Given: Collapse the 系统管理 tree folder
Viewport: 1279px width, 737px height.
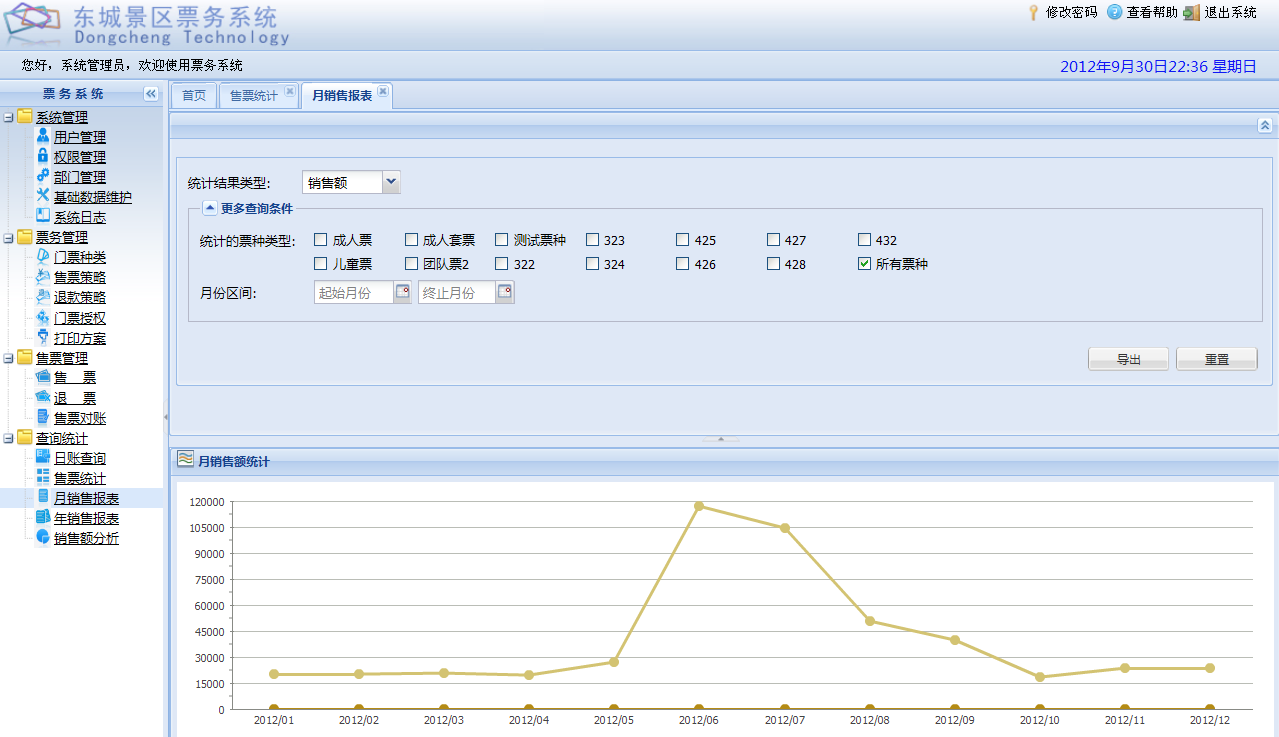Looking at the screenshot, I should pyautogui.click(x=9, y=117).
